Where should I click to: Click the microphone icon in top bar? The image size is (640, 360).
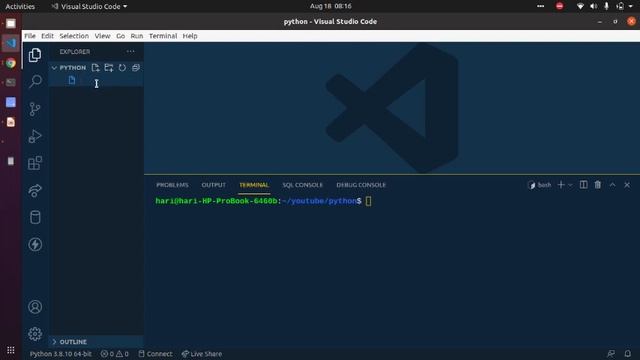tap(607, 6)
